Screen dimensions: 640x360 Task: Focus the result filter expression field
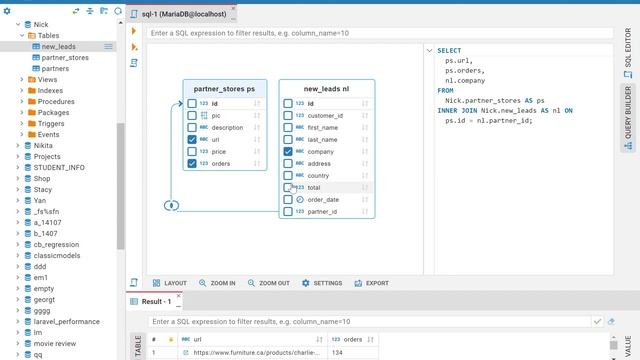click(x=369, y=322)
